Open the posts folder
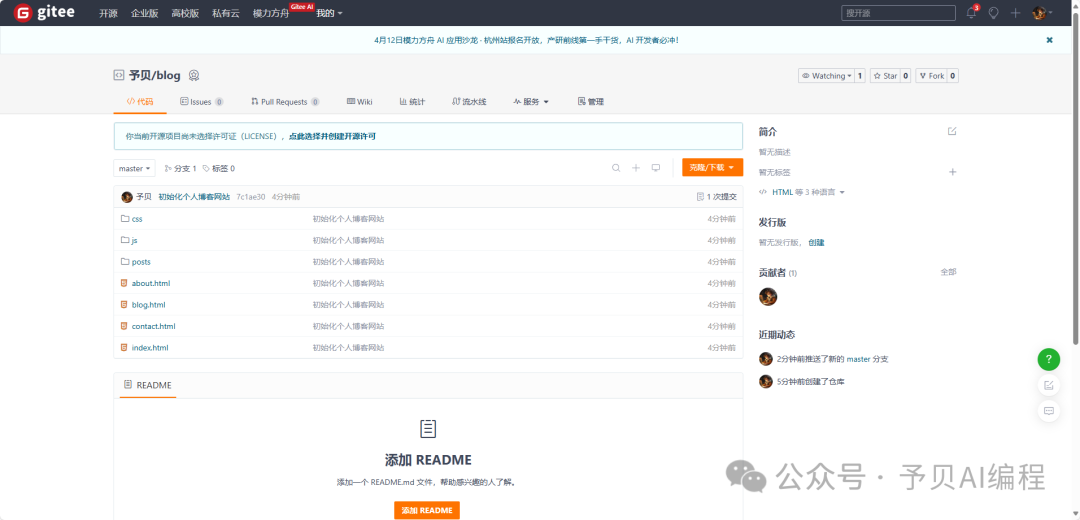Screen dimensions: 1080x520 141,262
